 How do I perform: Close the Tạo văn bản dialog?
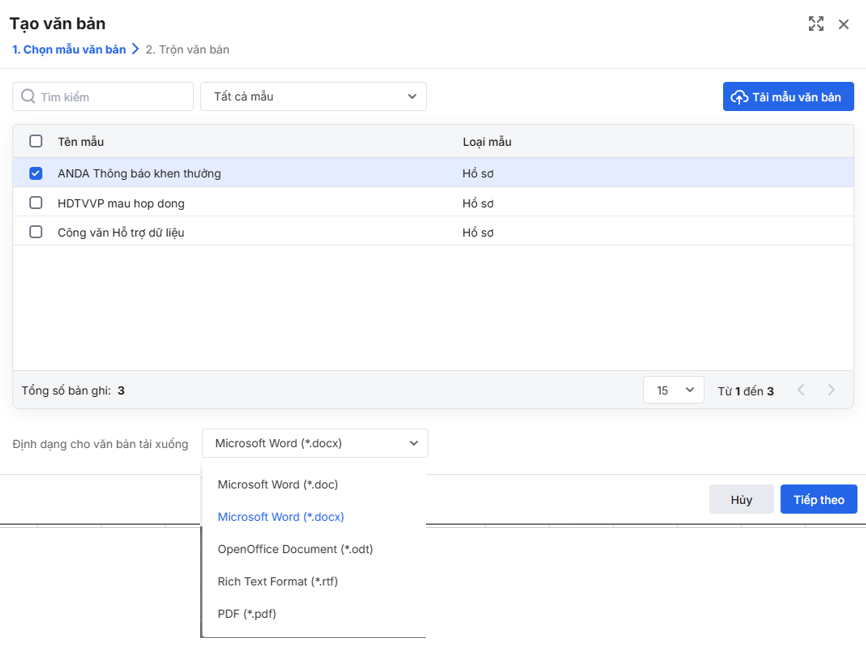coord(844,24)
